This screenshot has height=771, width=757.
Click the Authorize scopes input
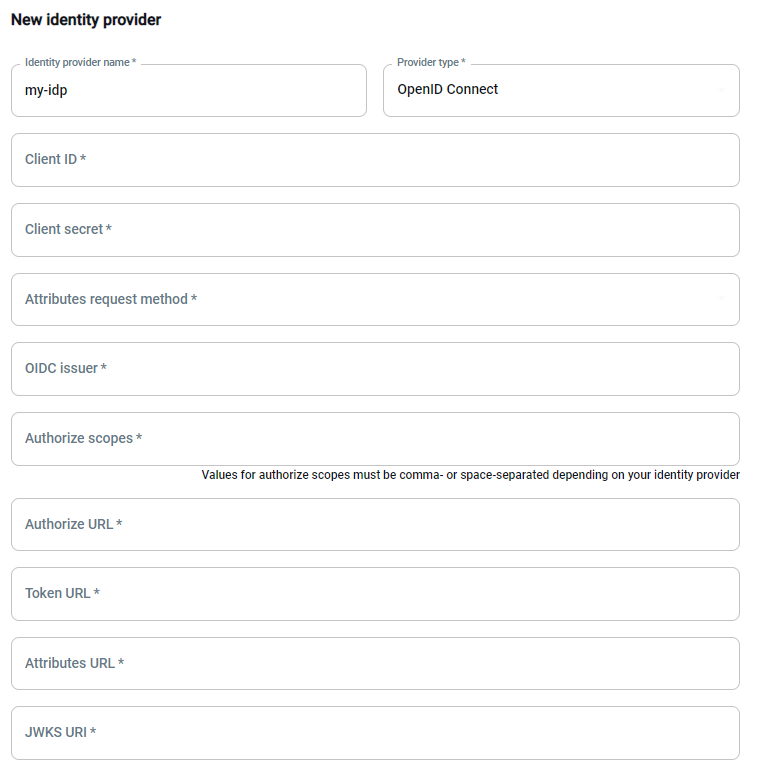click(x=375, y=439)
